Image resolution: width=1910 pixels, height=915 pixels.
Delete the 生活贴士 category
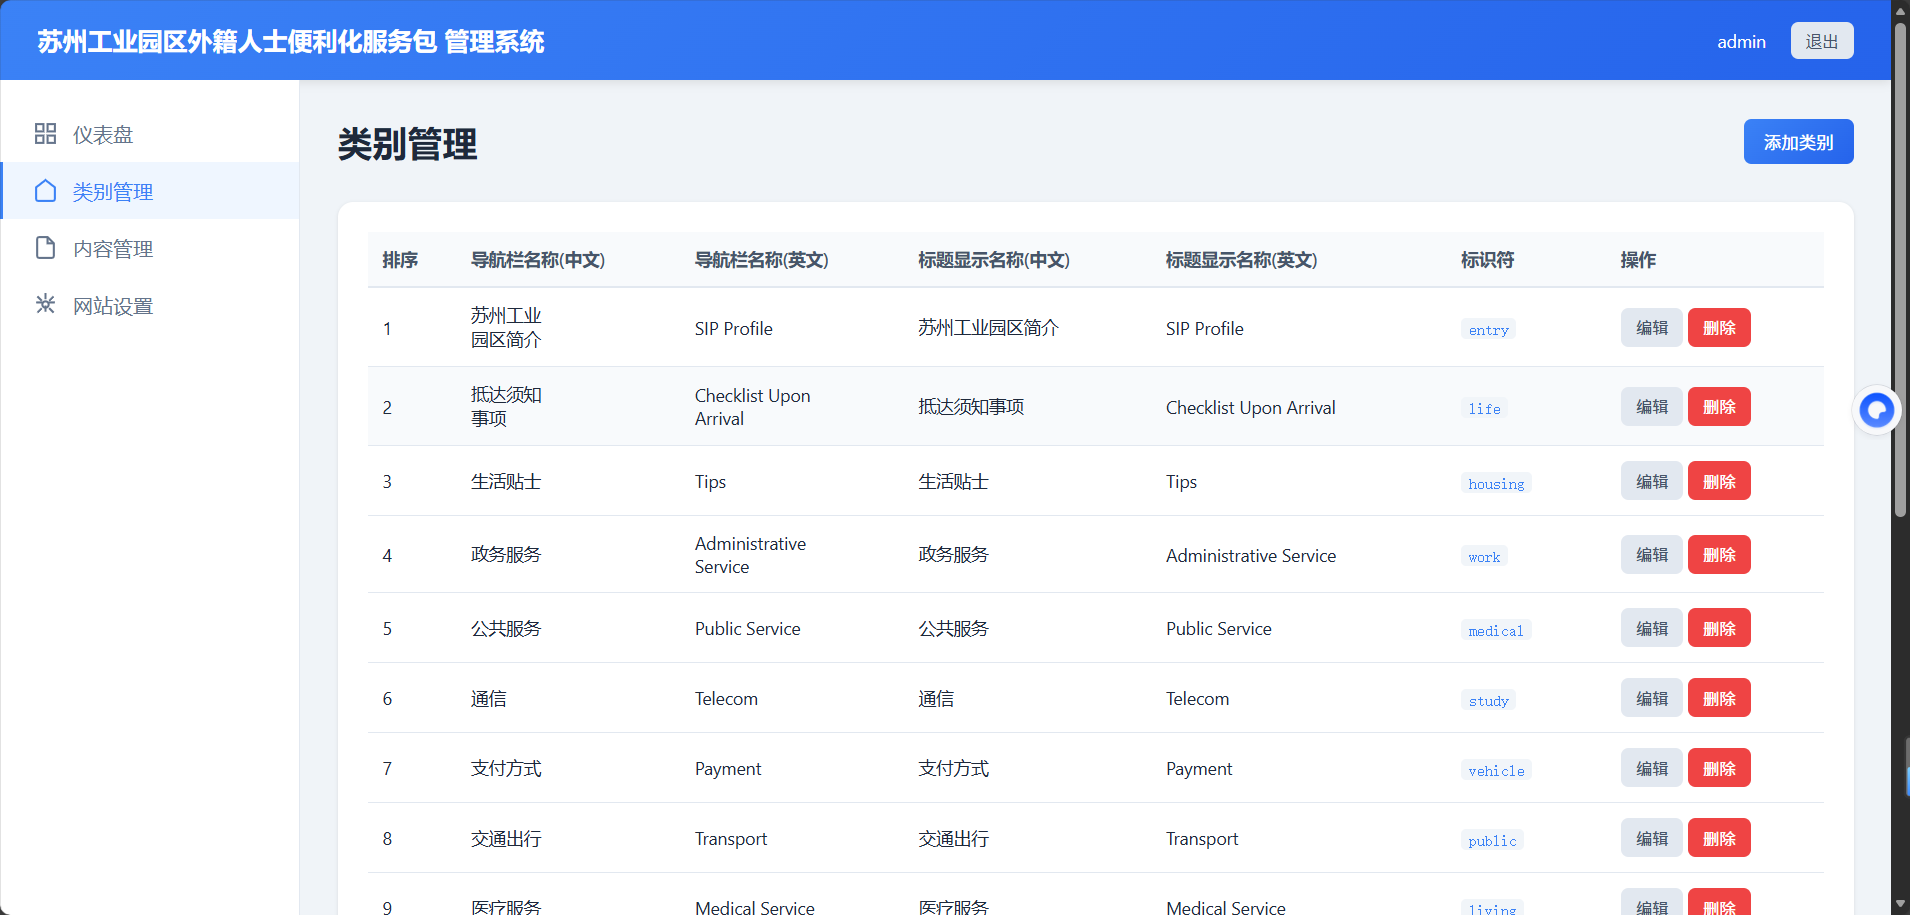coord(1718,480)
